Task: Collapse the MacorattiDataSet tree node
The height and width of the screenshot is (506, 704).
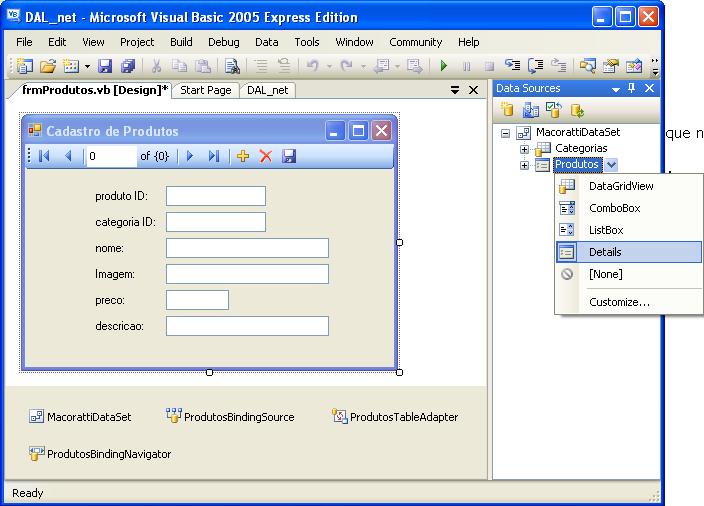Action: click(506, 133)
